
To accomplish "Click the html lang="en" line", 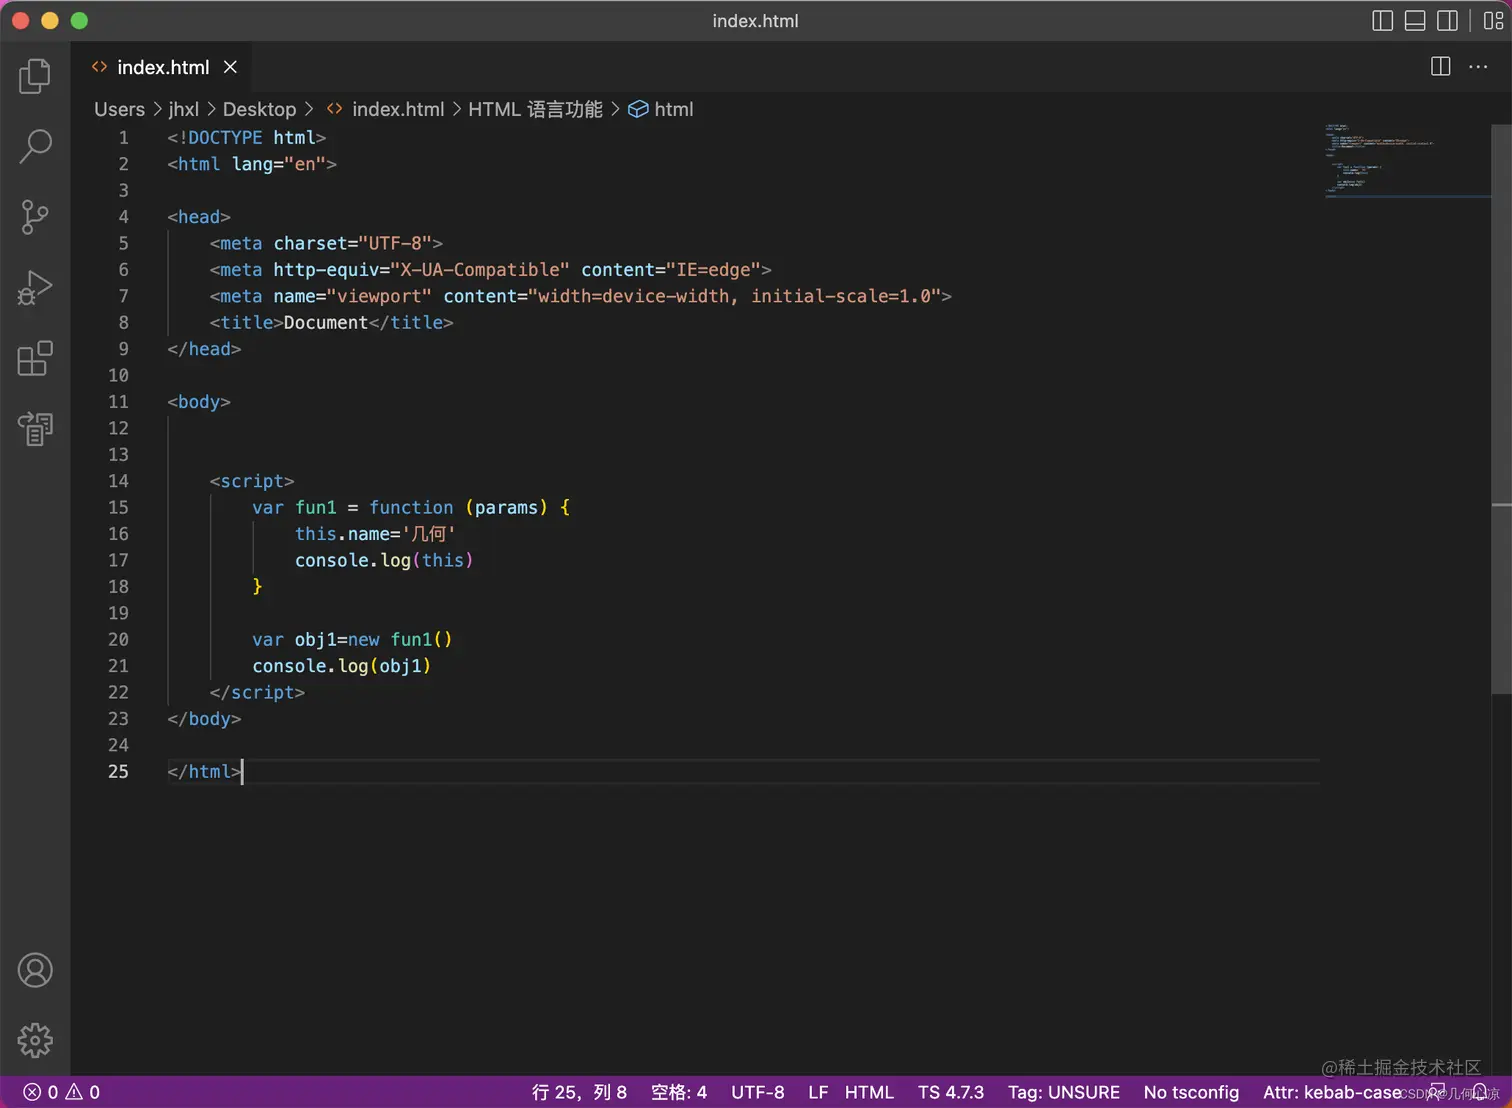I will pyautogui.click(x=252, y=164).
